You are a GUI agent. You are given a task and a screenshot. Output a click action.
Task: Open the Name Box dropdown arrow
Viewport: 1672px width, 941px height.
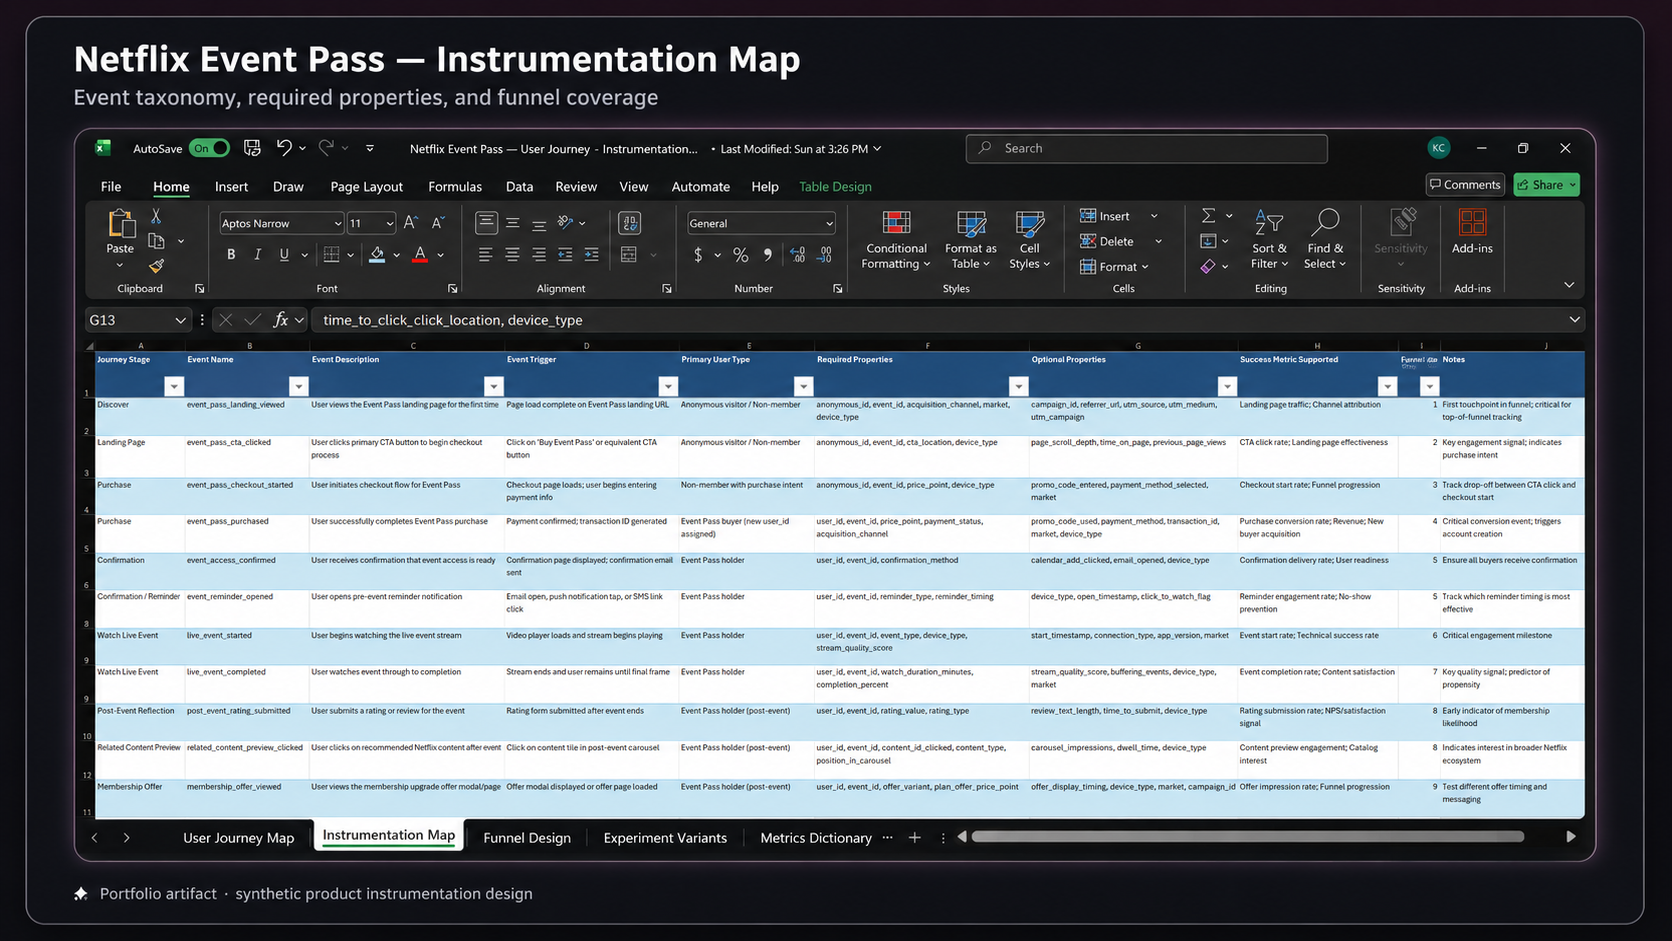[x=180, y=320]
